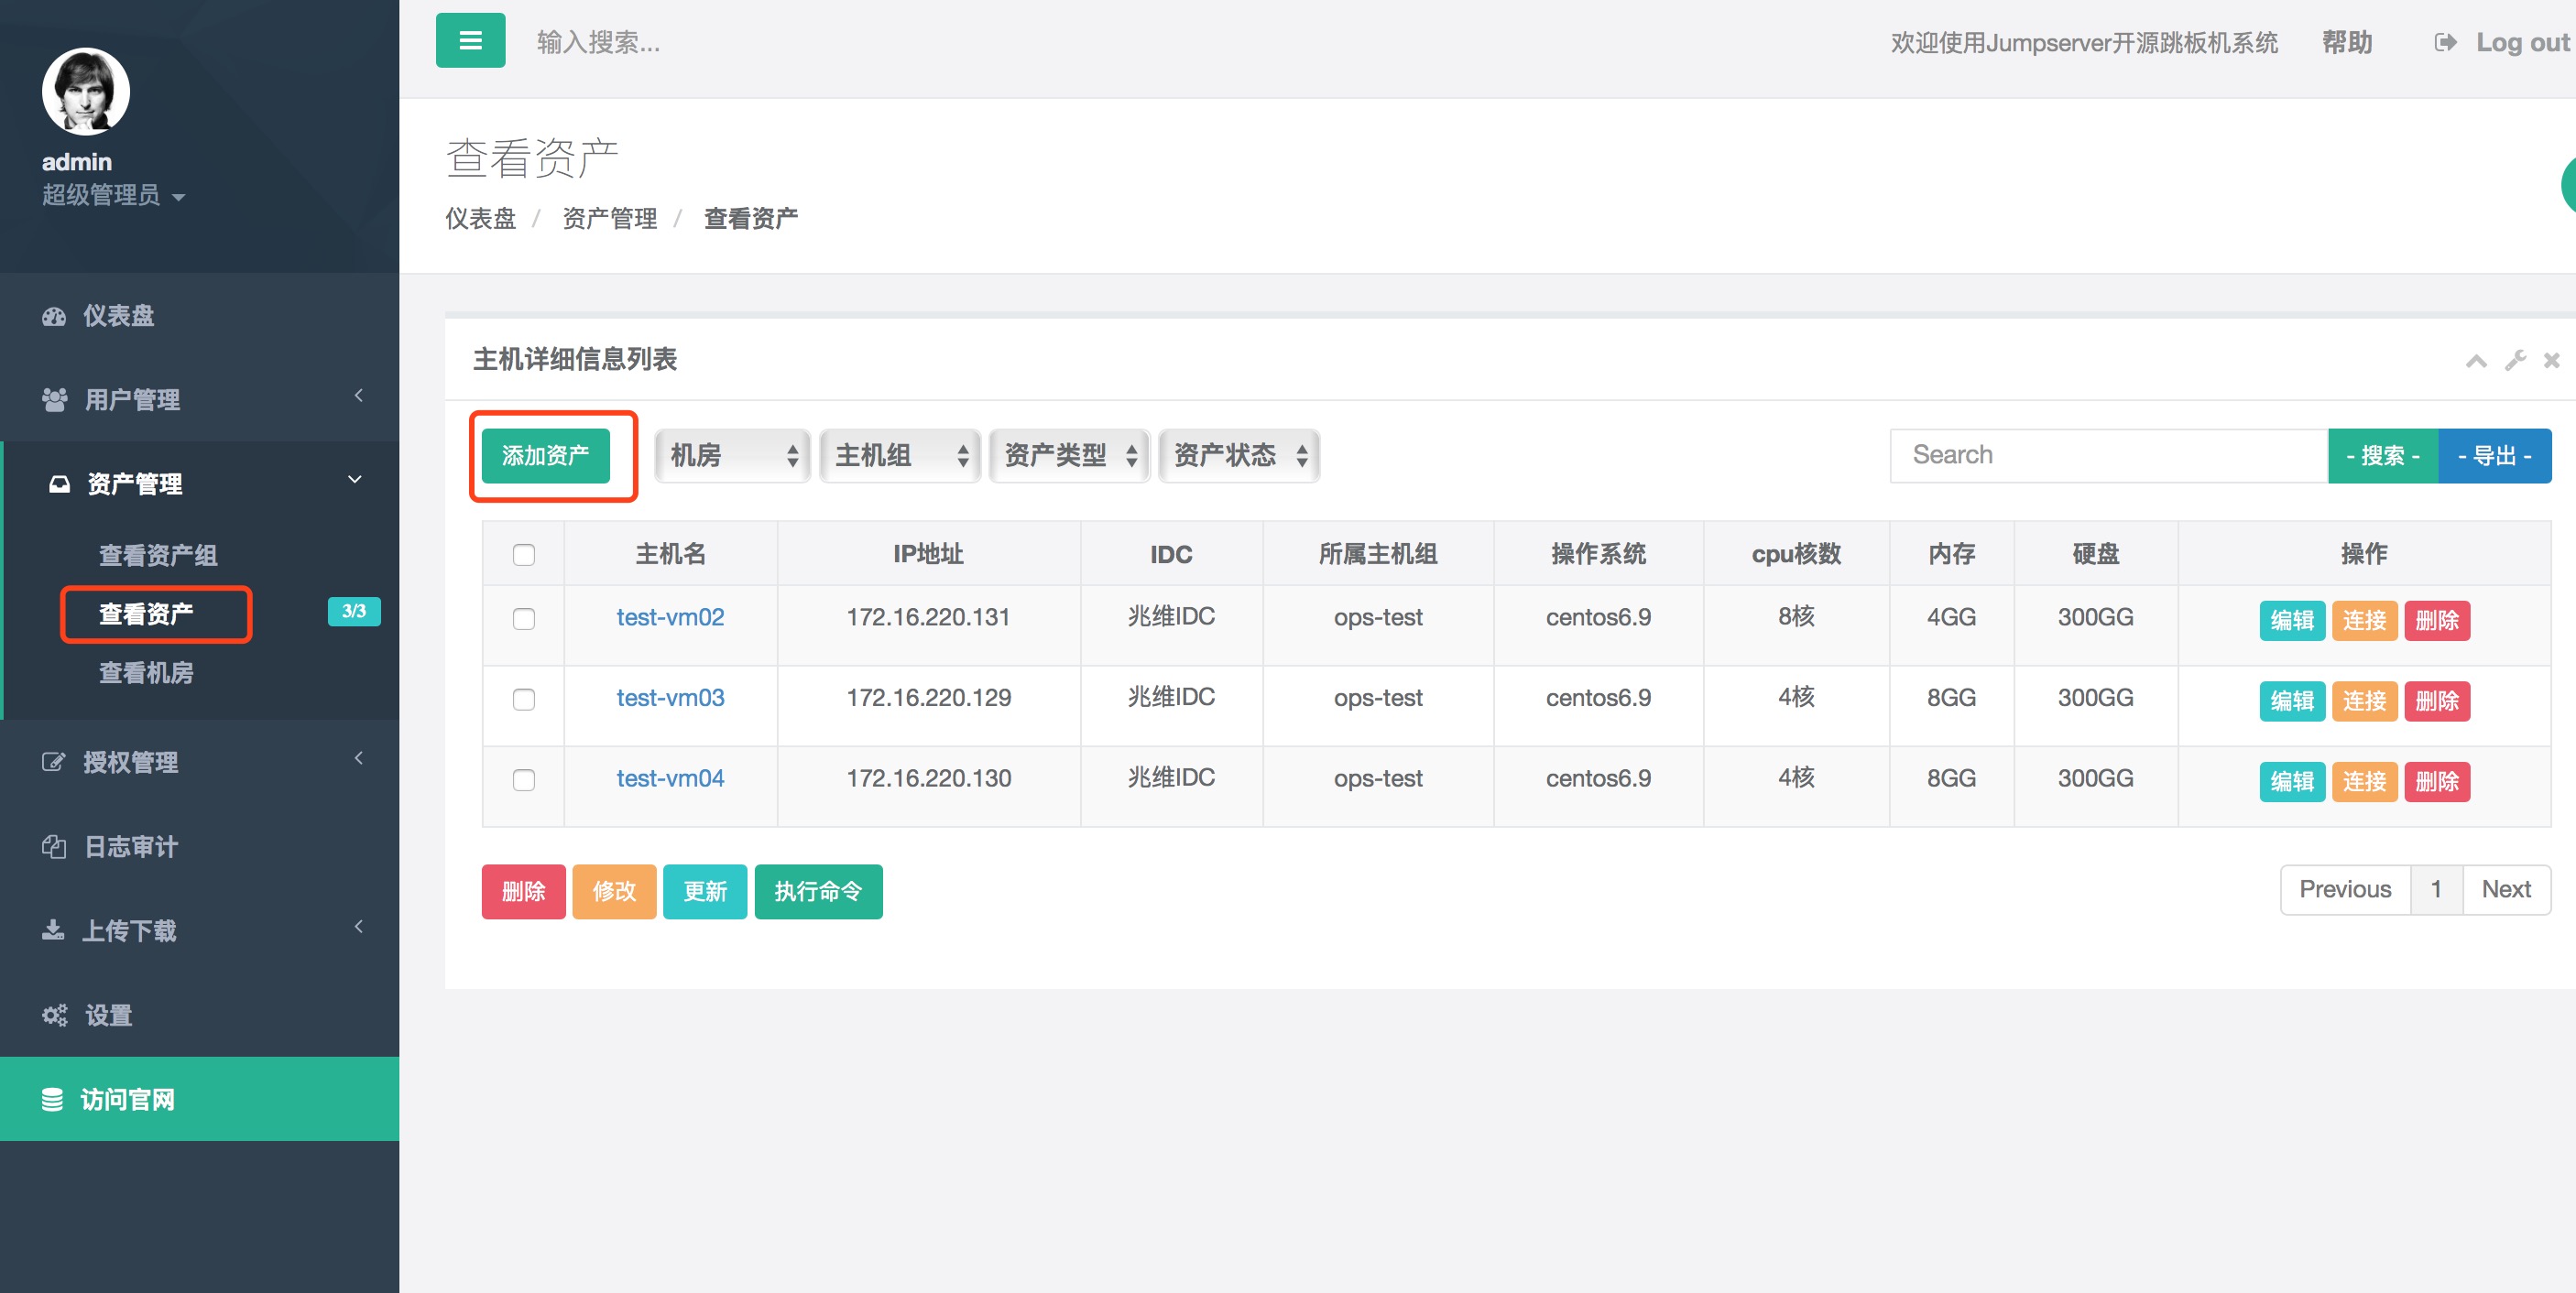Open the test-vm03 hostname link
Image resolution: width=2576 pixels, height=1293 pixels.
670,698
